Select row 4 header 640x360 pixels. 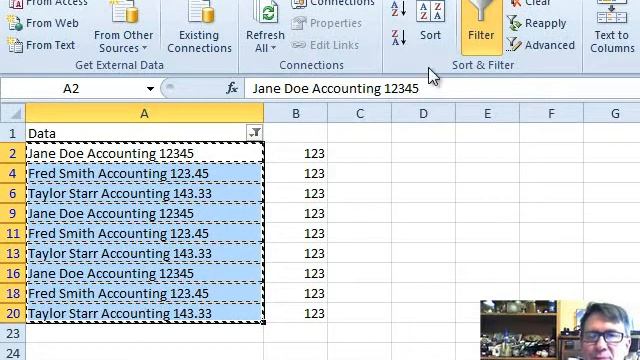pos(13,173)
